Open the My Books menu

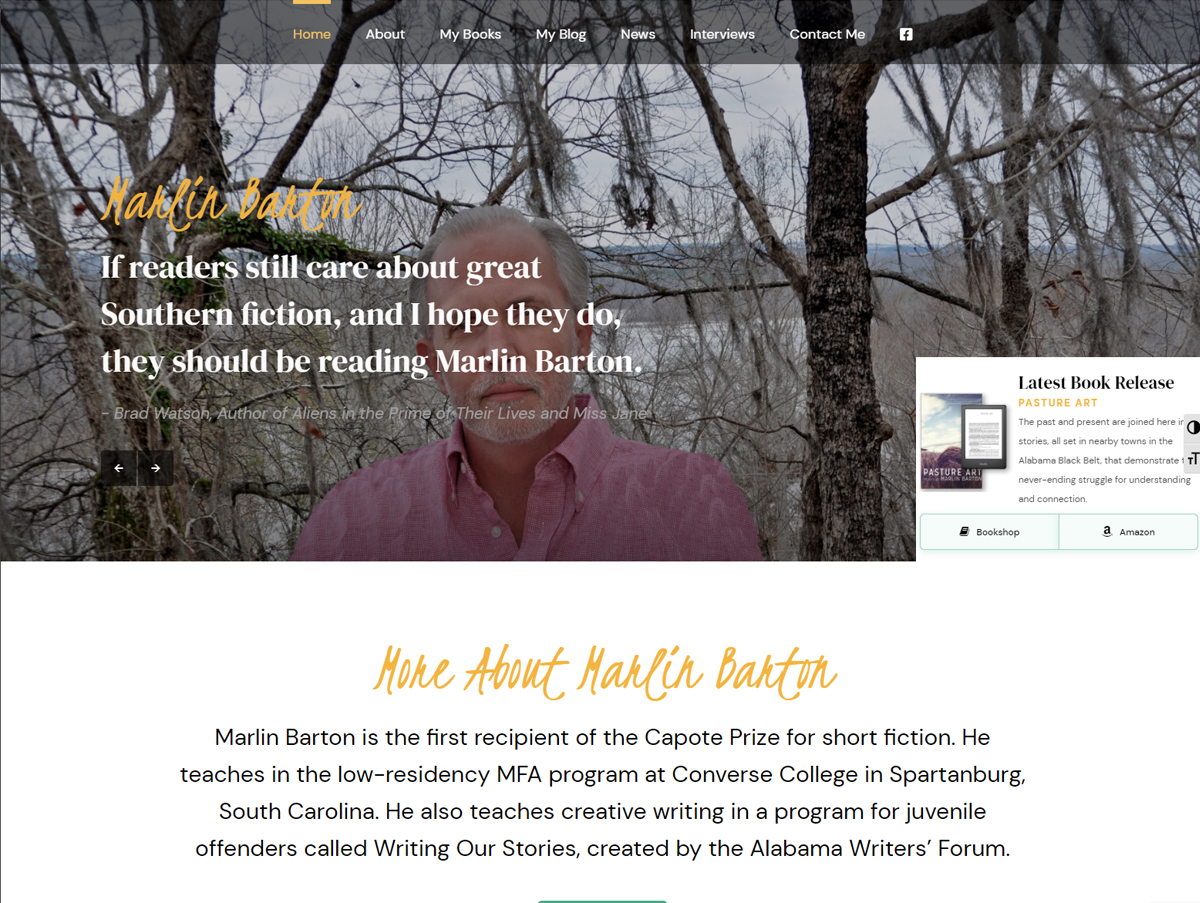(470, 34)
